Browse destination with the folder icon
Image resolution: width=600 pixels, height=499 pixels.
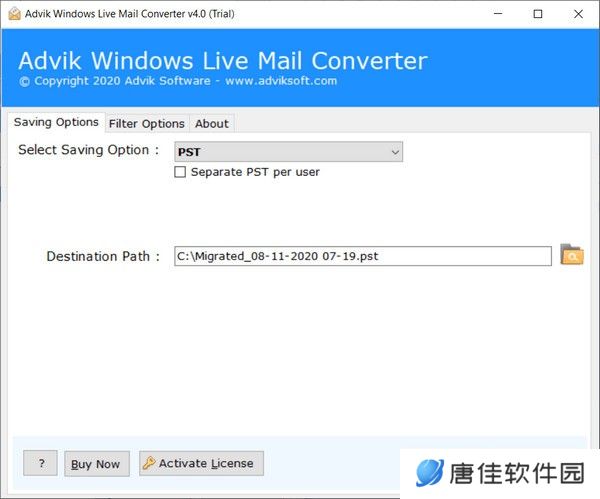(x=572, y=255)
